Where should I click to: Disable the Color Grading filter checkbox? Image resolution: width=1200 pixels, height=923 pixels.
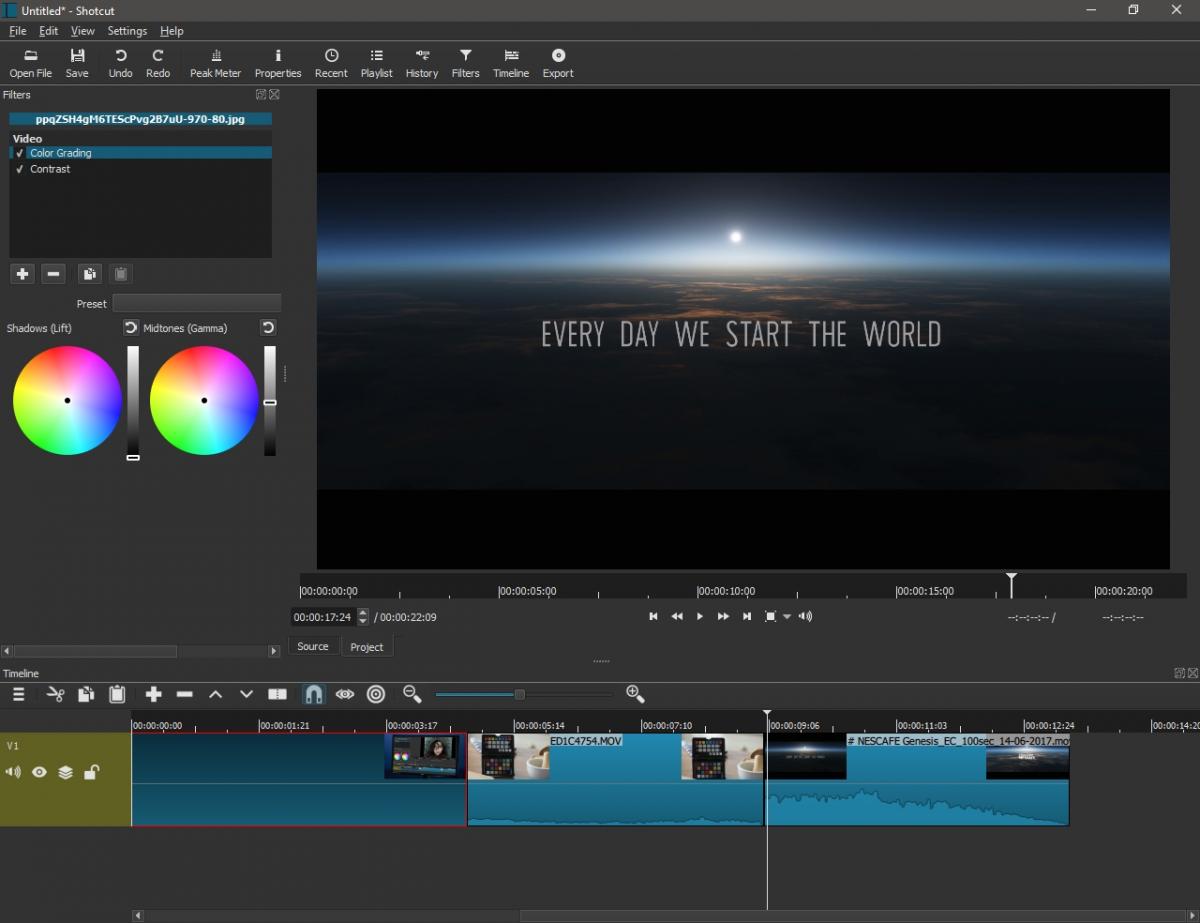pyautogui.click(x=20, y=153)
